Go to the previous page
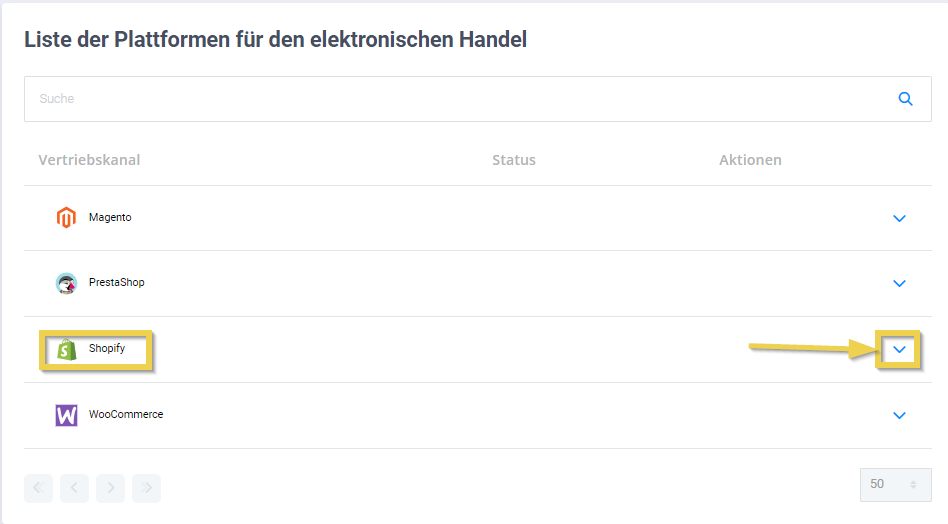The image size is (948, 524). pyautogui.click(x=74, y=488)
